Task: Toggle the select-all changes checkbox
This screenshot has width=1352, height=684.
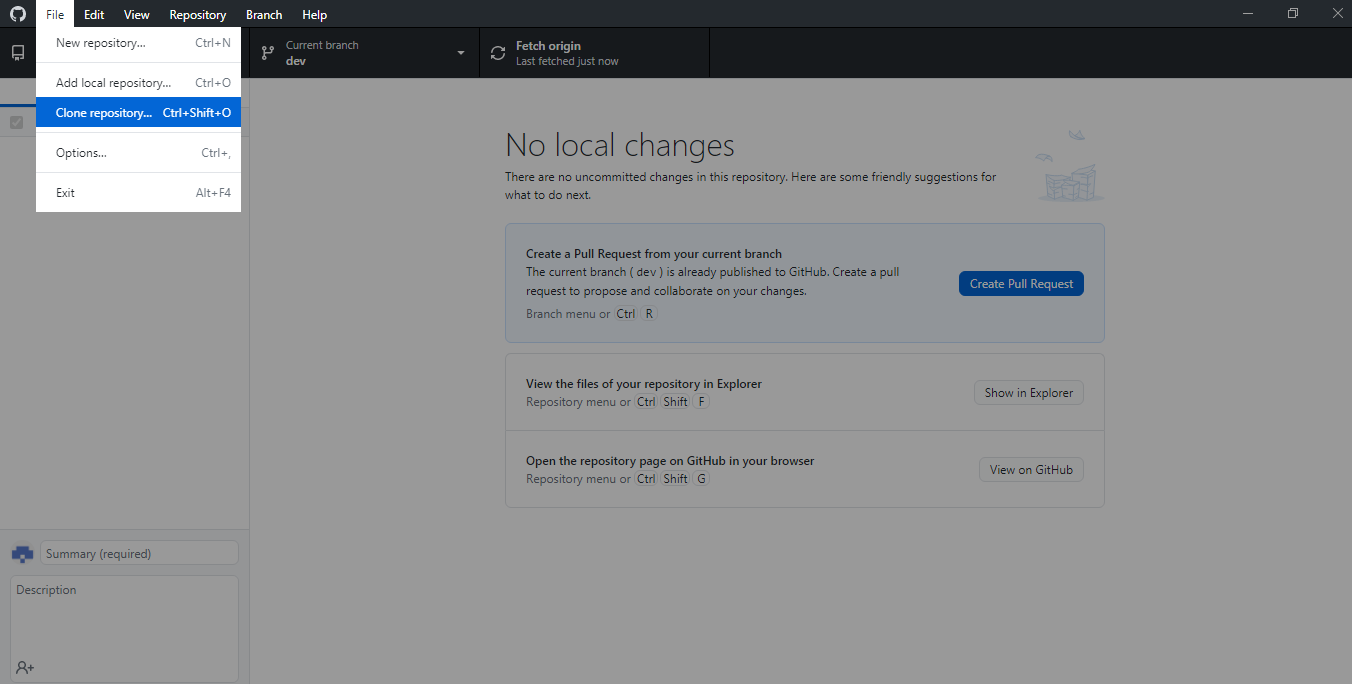Action: 16,123
